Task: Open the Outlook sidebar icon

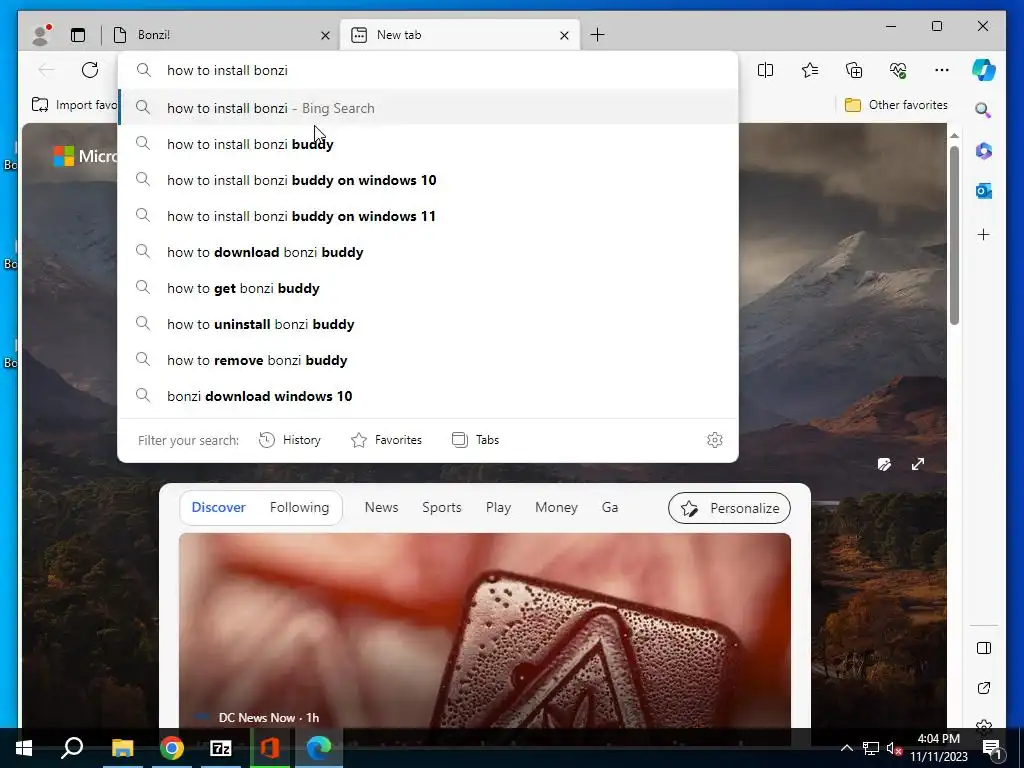Action: [984, 191]
